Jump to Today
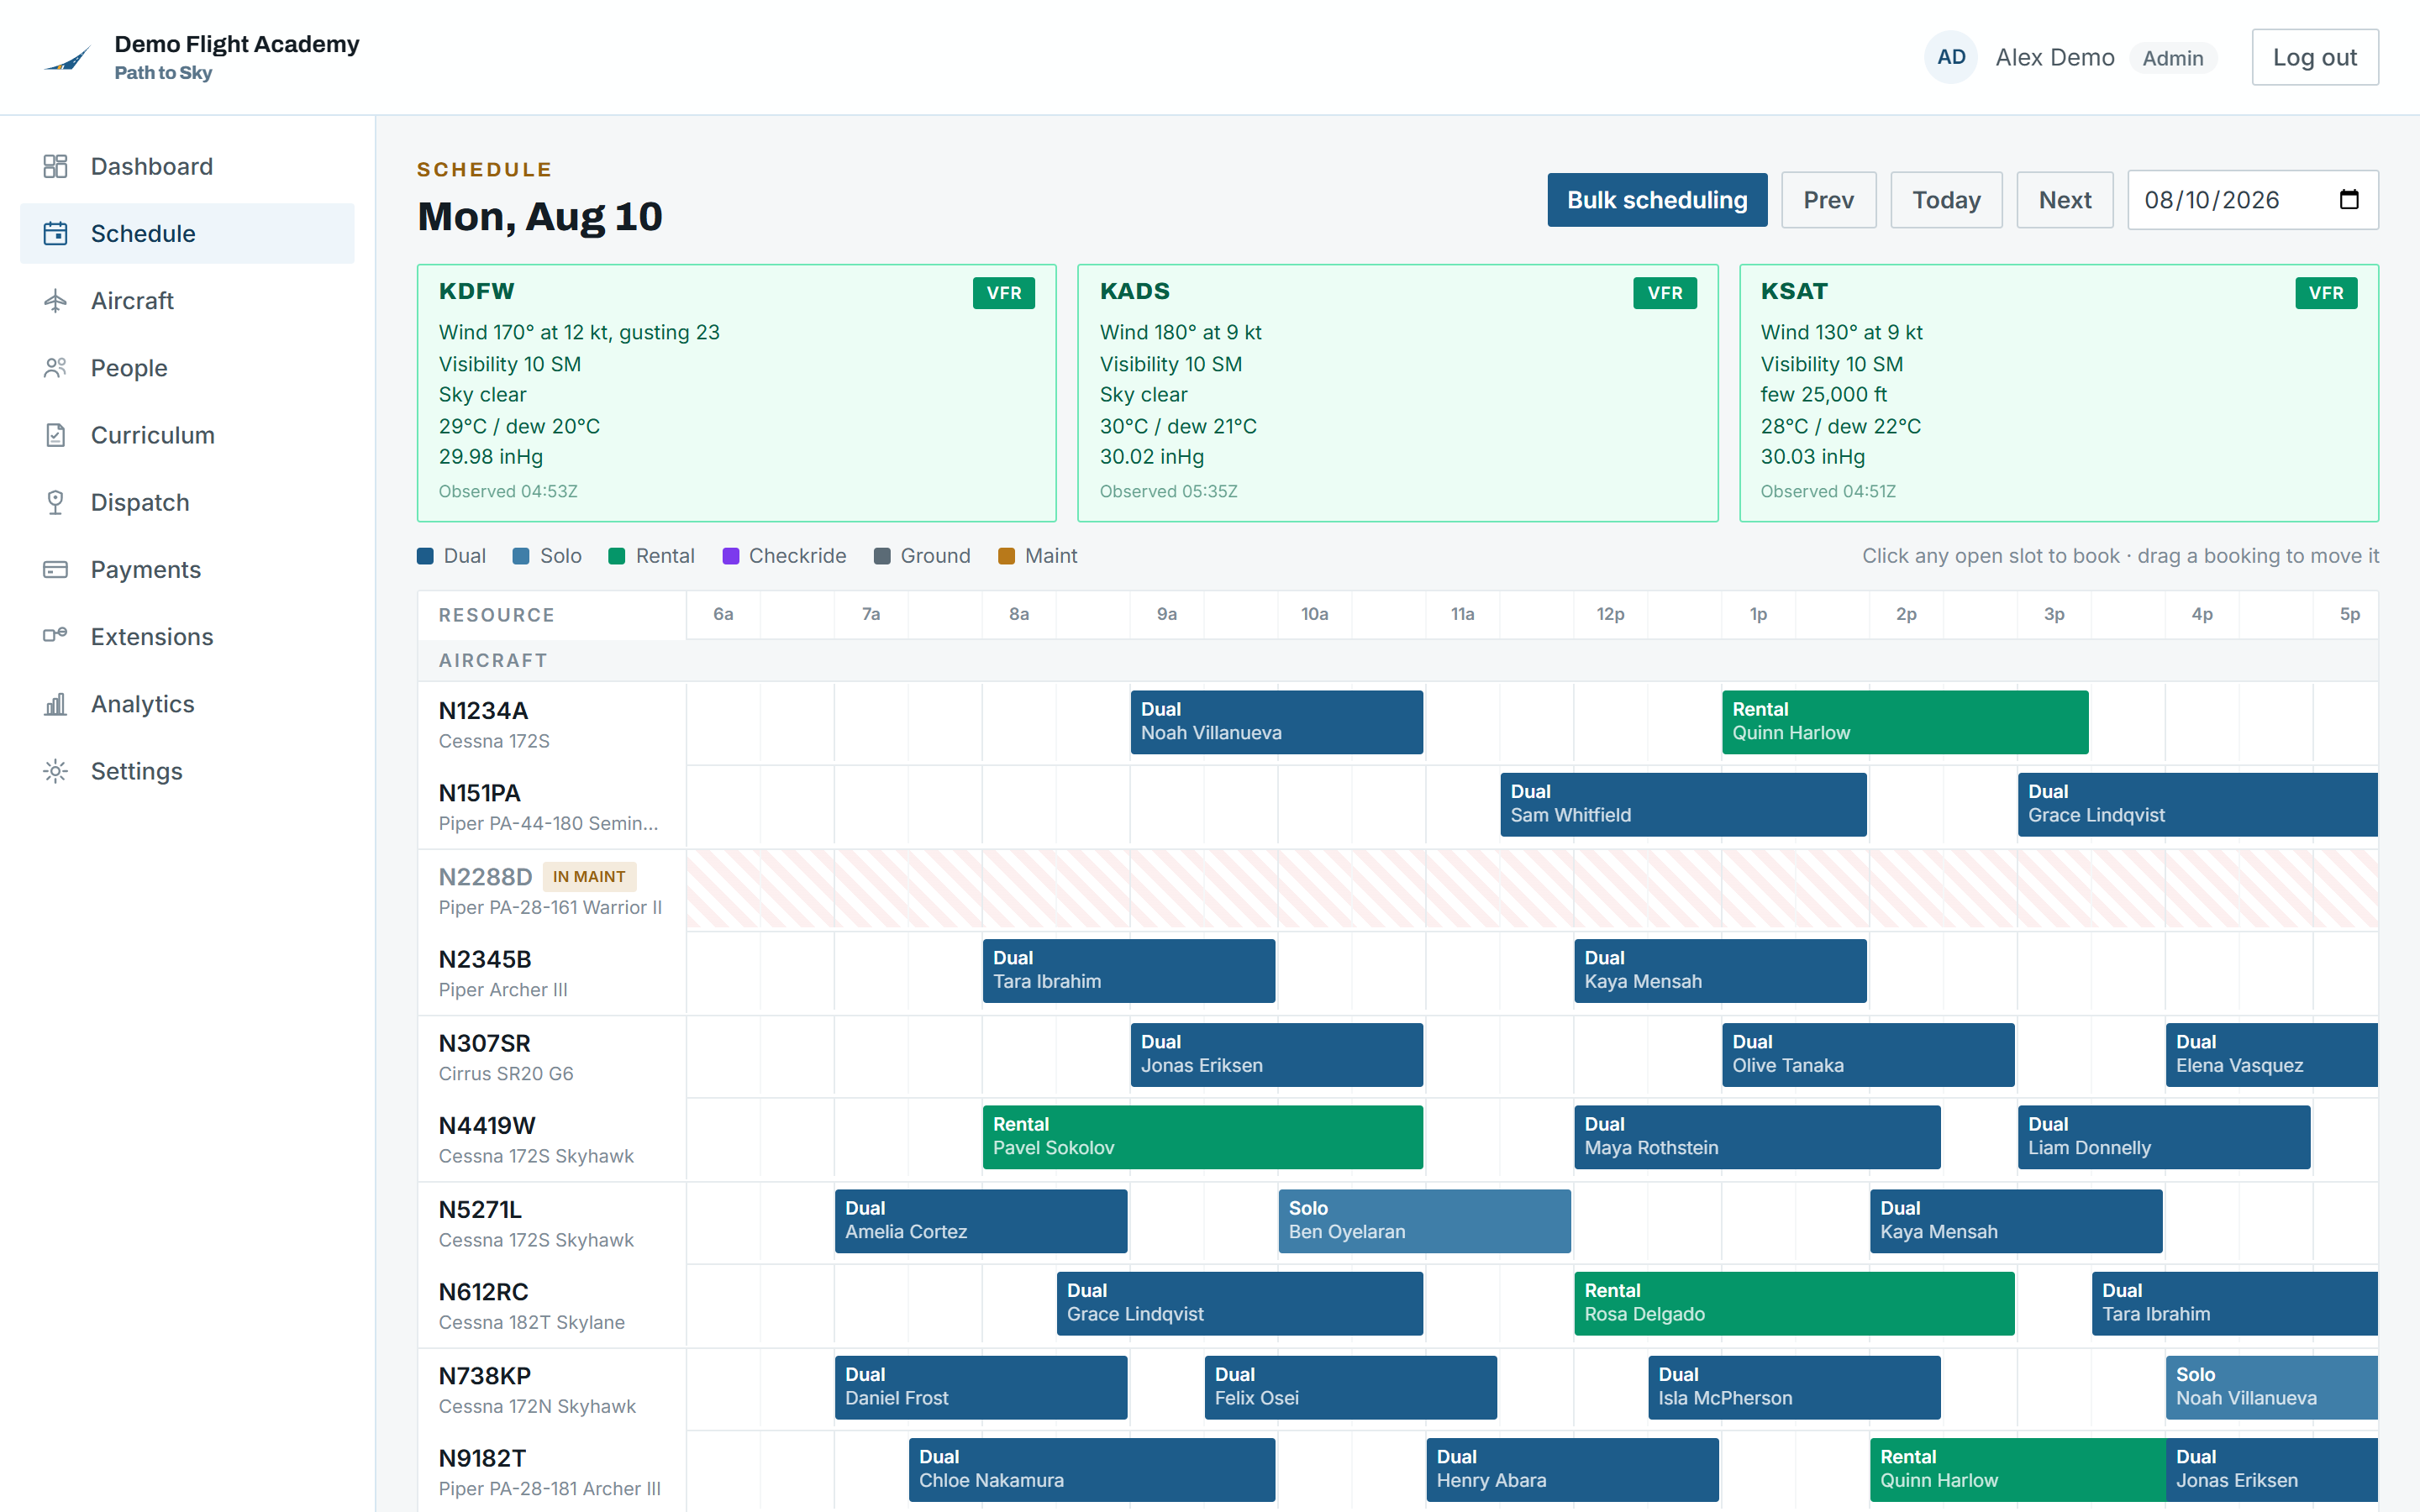The height and width of the screenshot is (1512, 2420). [x=1946, y=200]
